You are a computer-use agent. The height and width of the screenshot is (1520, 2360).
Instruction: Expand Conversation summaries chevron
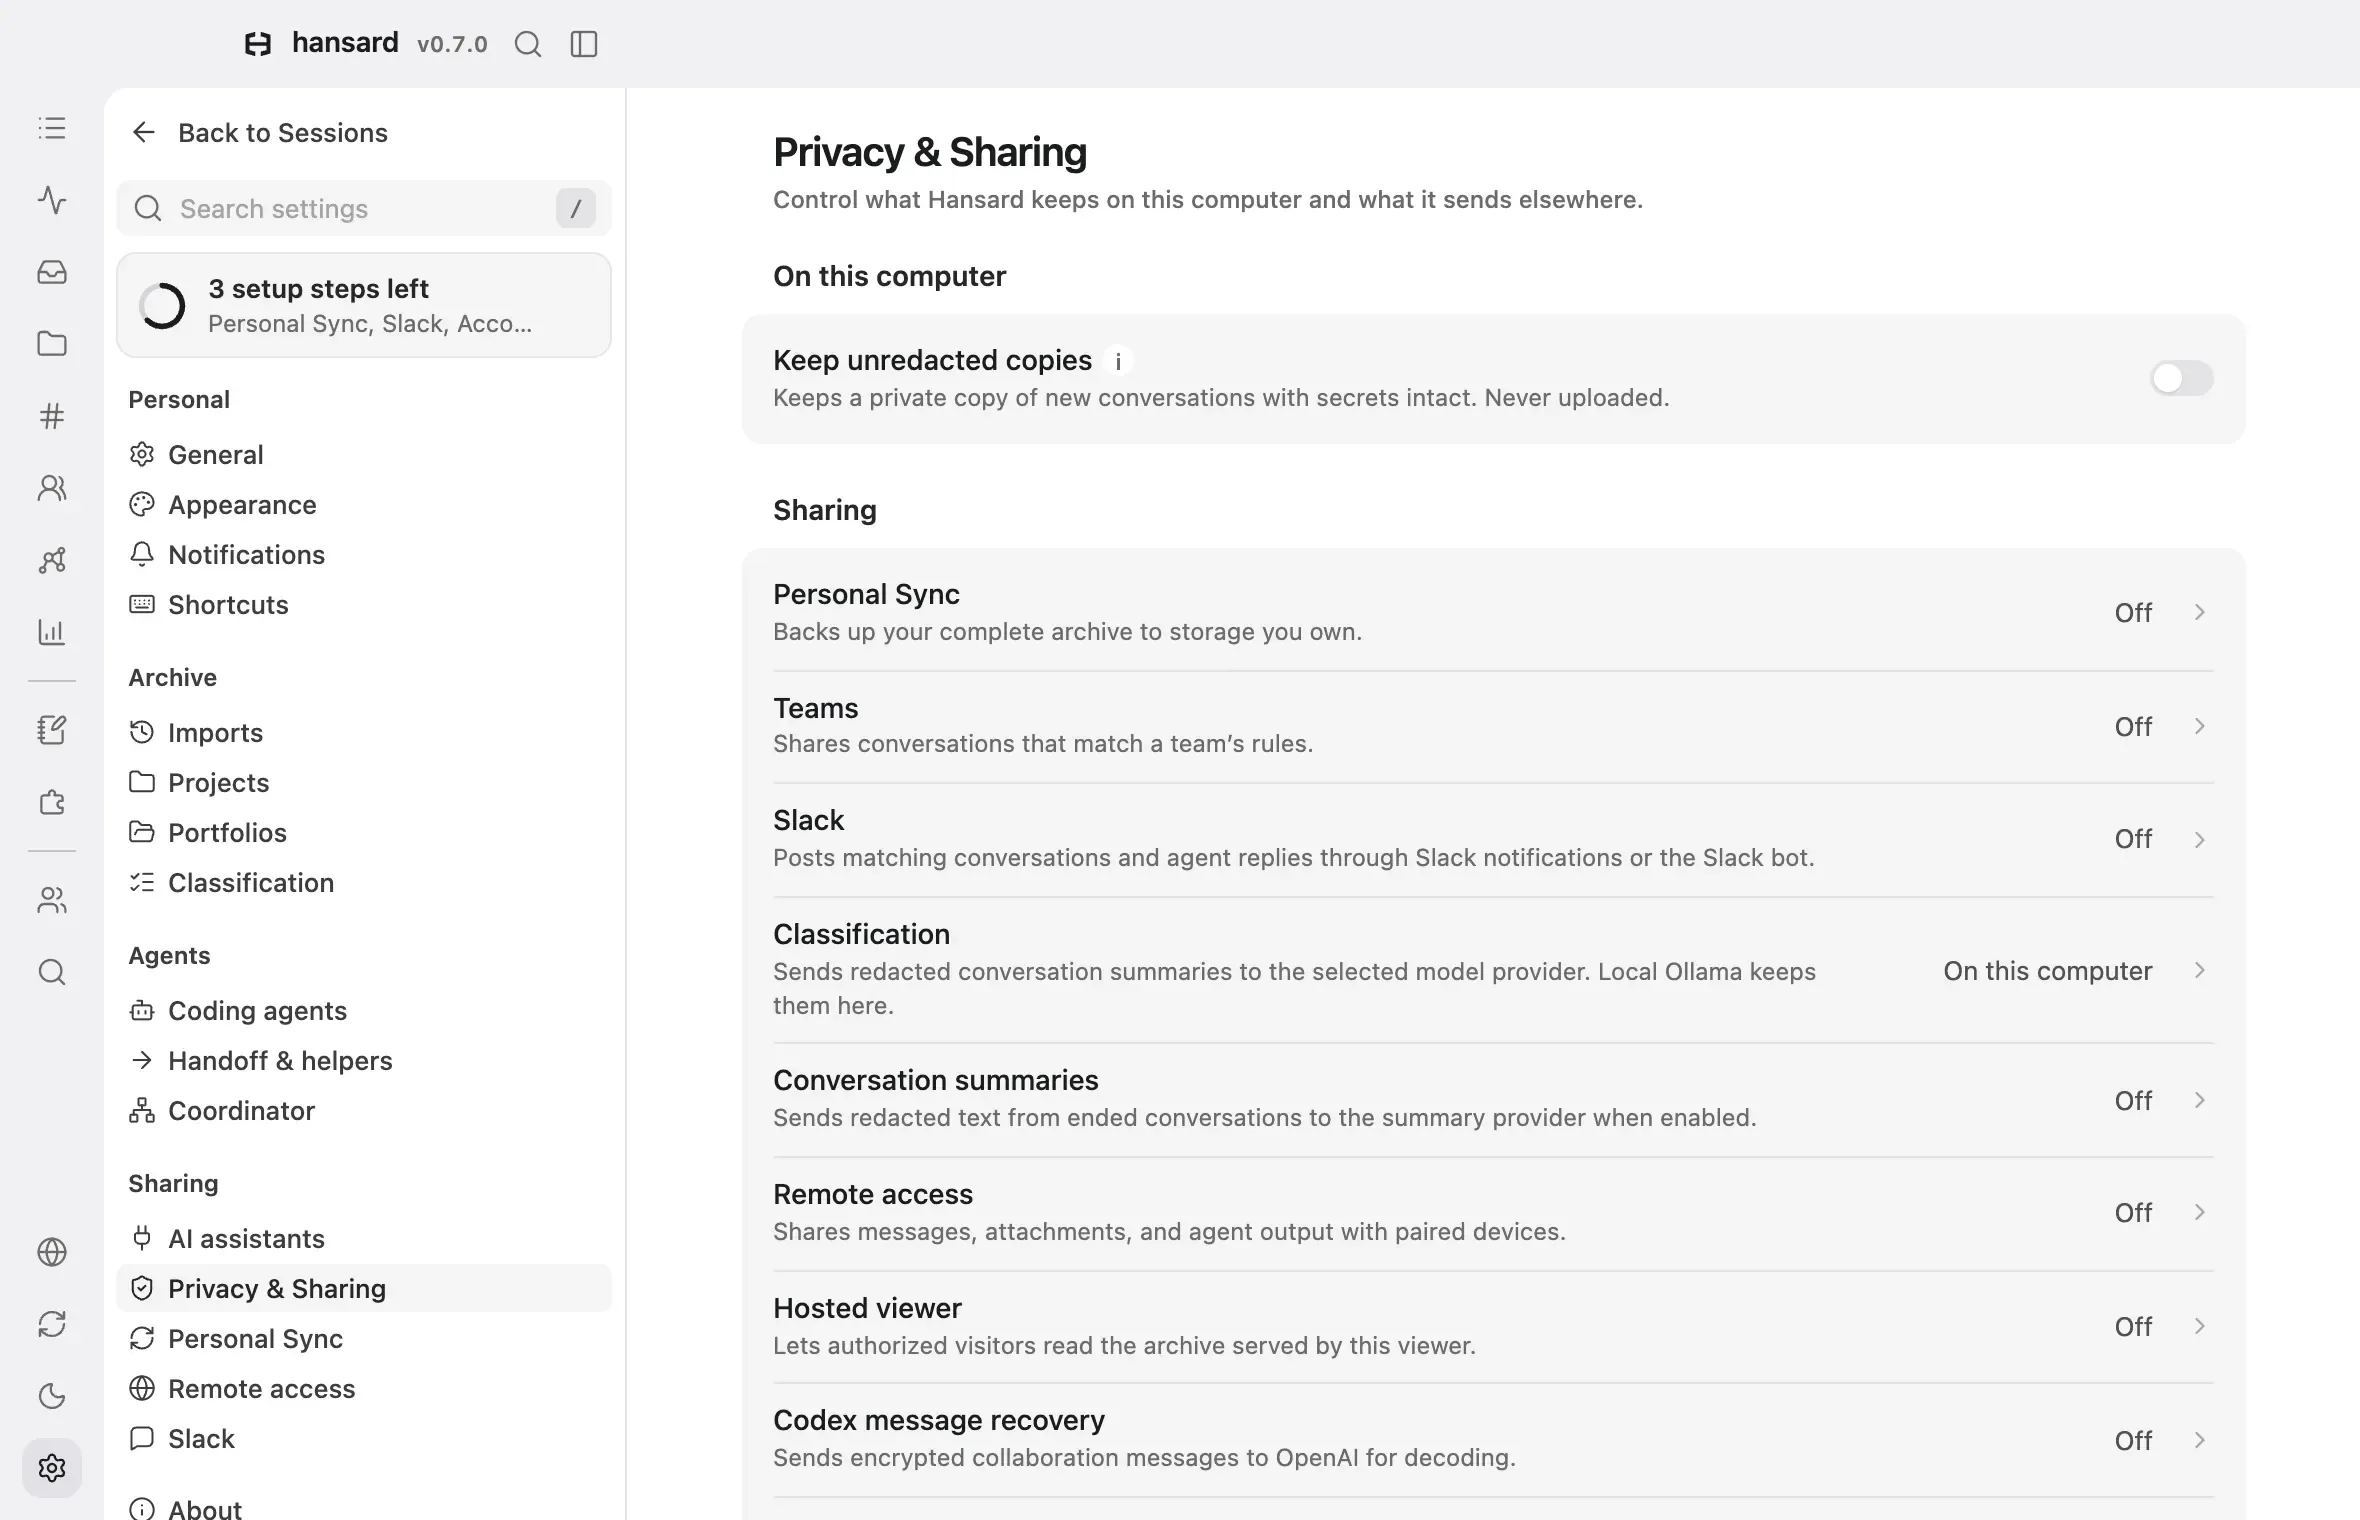coord(2199,1100)
